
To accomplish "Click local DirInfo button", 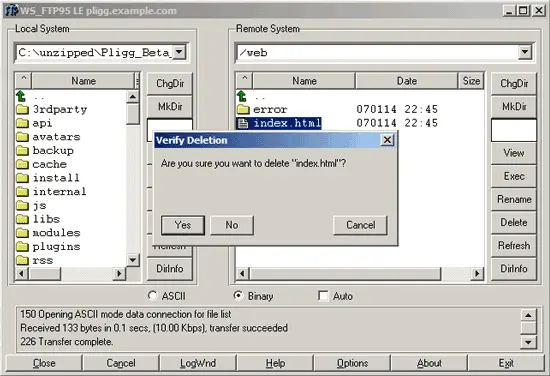I will pyautogui.click(x=170, y=269).
